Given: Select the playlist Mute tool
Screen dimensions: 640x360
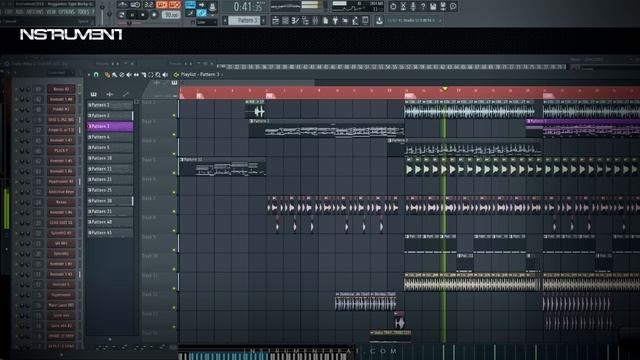Looking at the screenshot, I should coord(129,75).
